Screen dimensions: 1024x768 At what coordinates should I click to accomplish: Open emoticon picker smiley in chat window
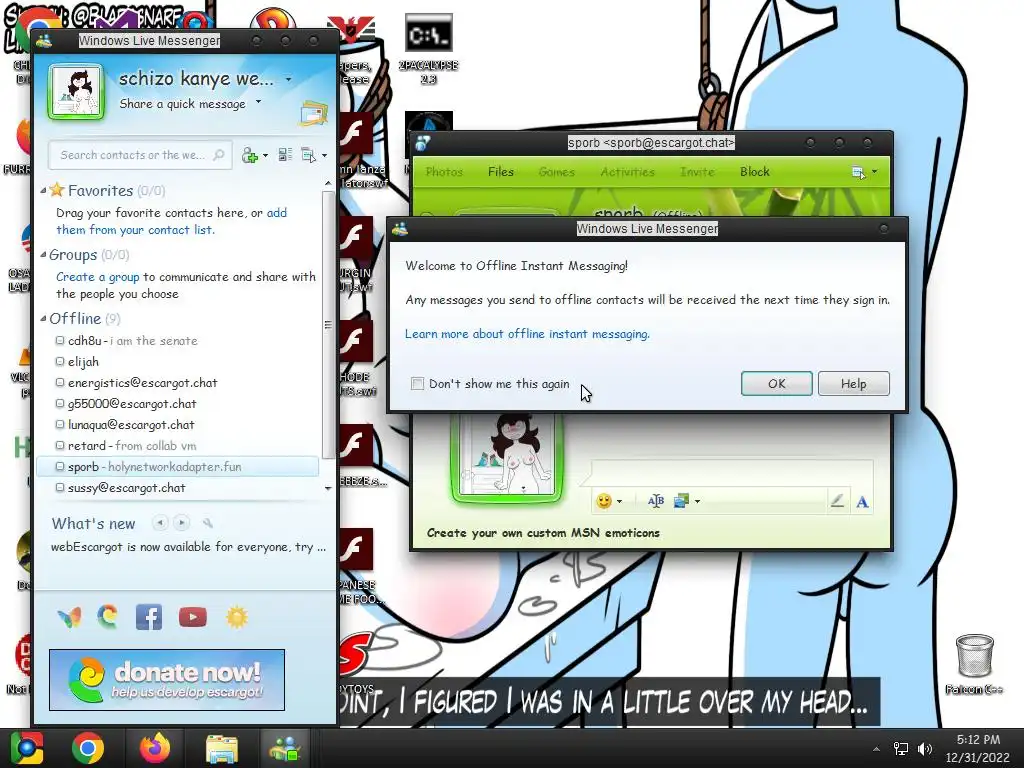tap(604, 501)
